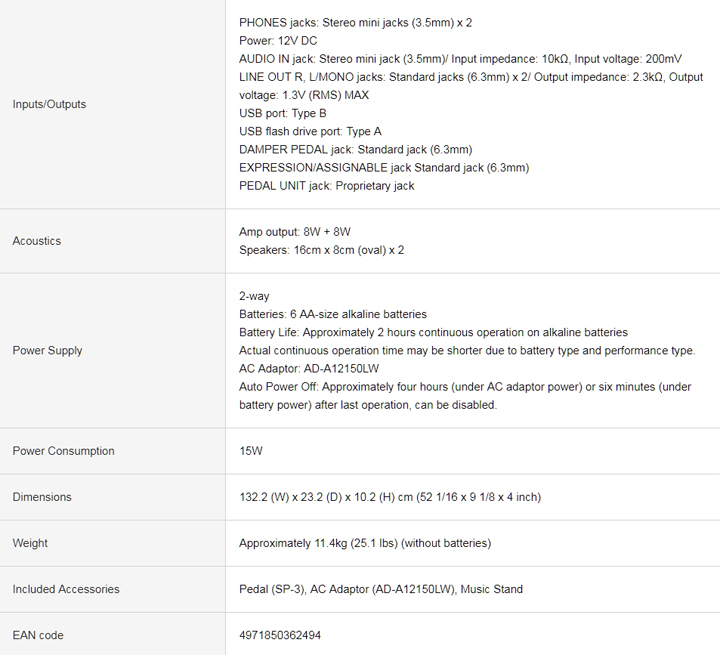The height and width of the screenshot is (655, 720).
Task: Click the Power Consumption label
Action: click(x=63, y=451)
